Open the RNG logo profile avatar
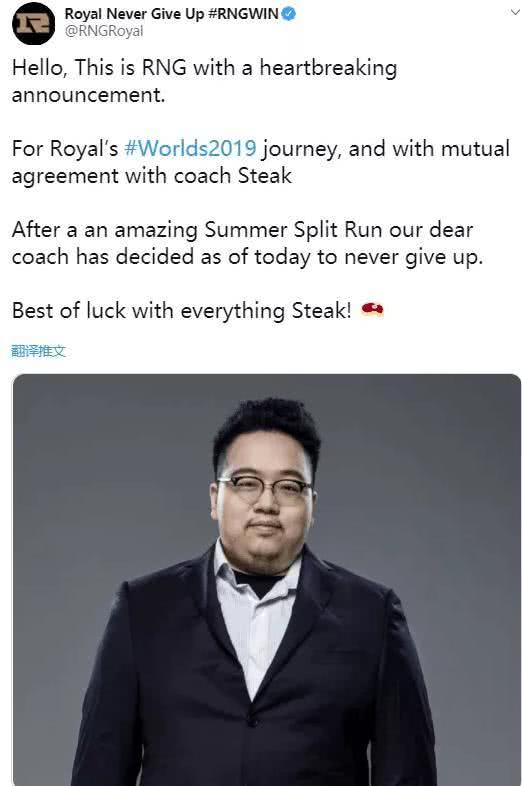529x793 pixels. (x=33, y=23)
